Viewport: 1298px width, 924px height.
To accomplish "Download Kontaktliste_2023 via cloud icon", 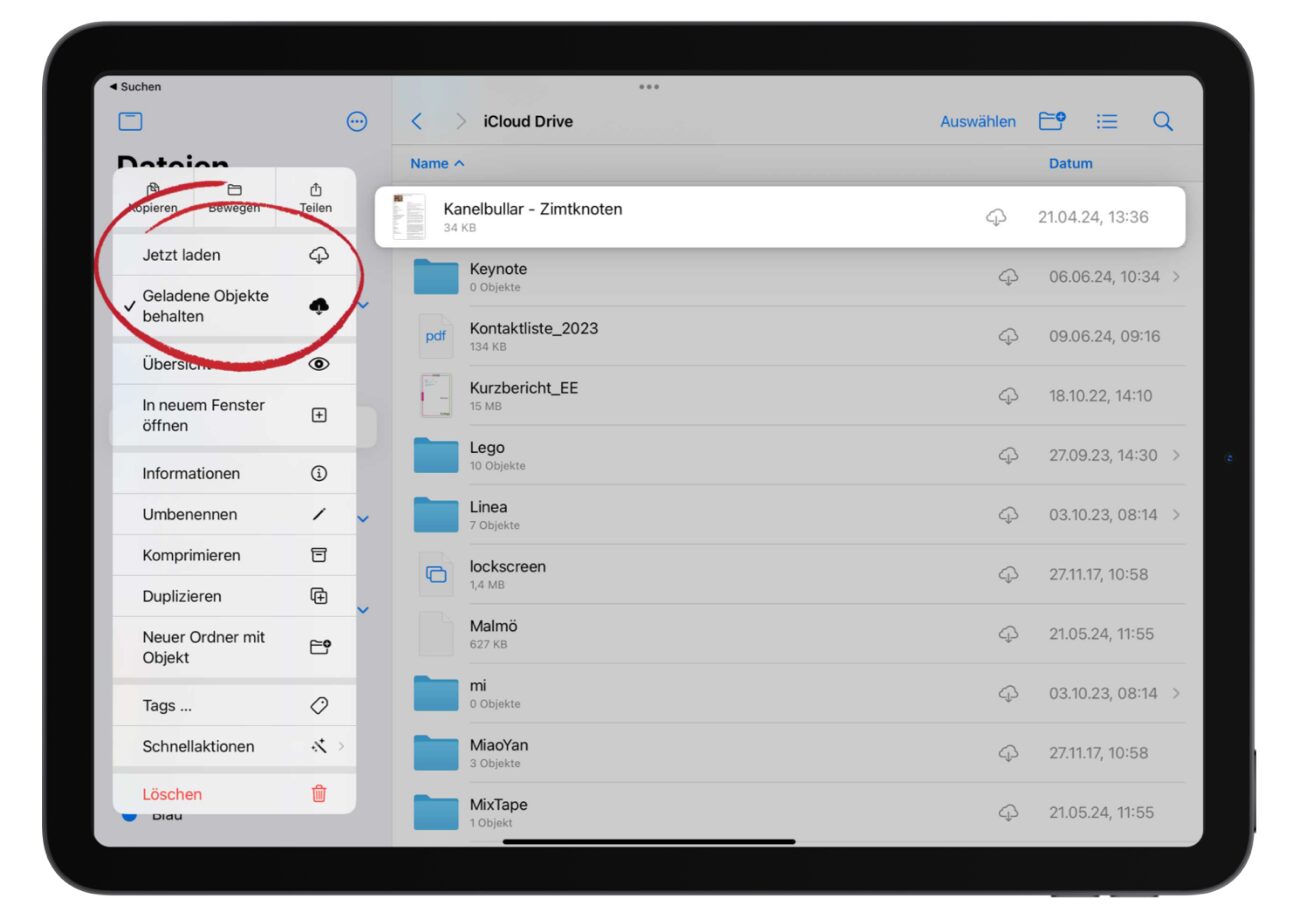I will [x=1009, y=336].
